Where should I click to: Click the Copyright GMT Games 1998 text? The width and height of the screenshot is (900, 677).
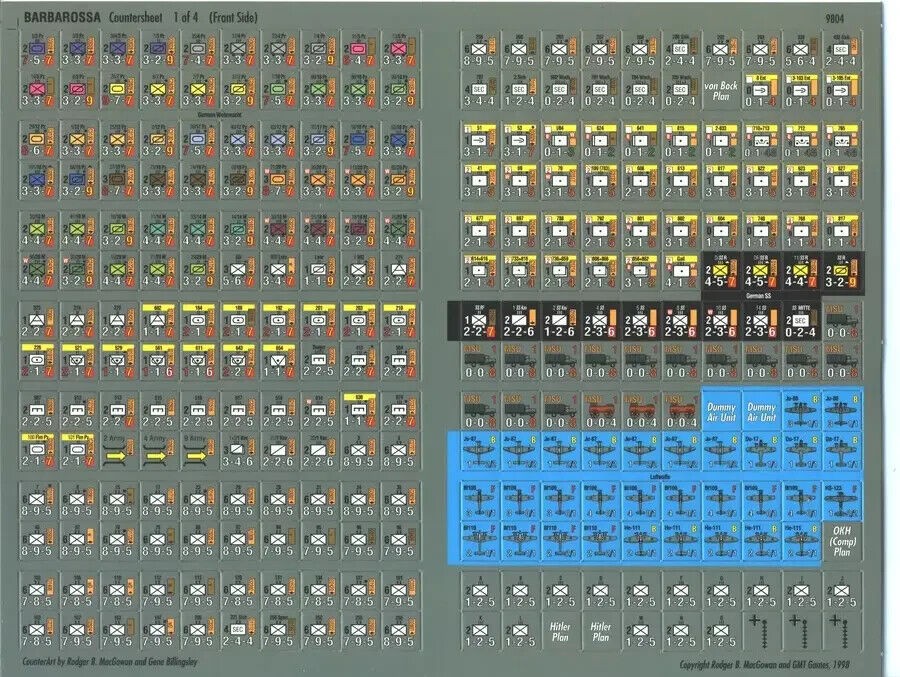765,664
